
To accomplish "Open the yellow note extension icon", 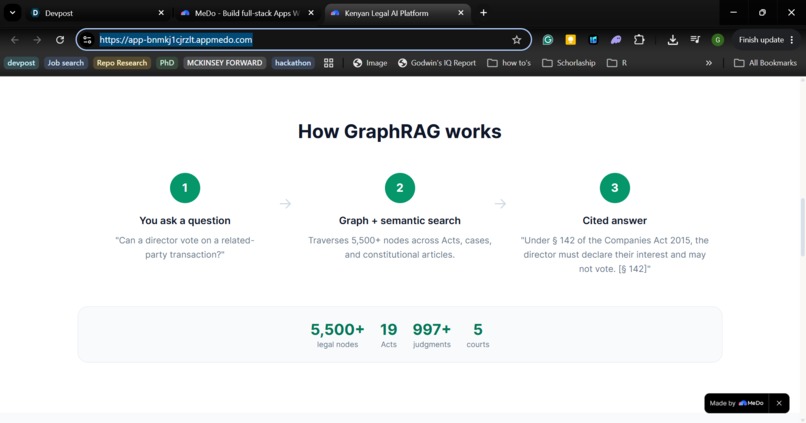I will (570, 40).
